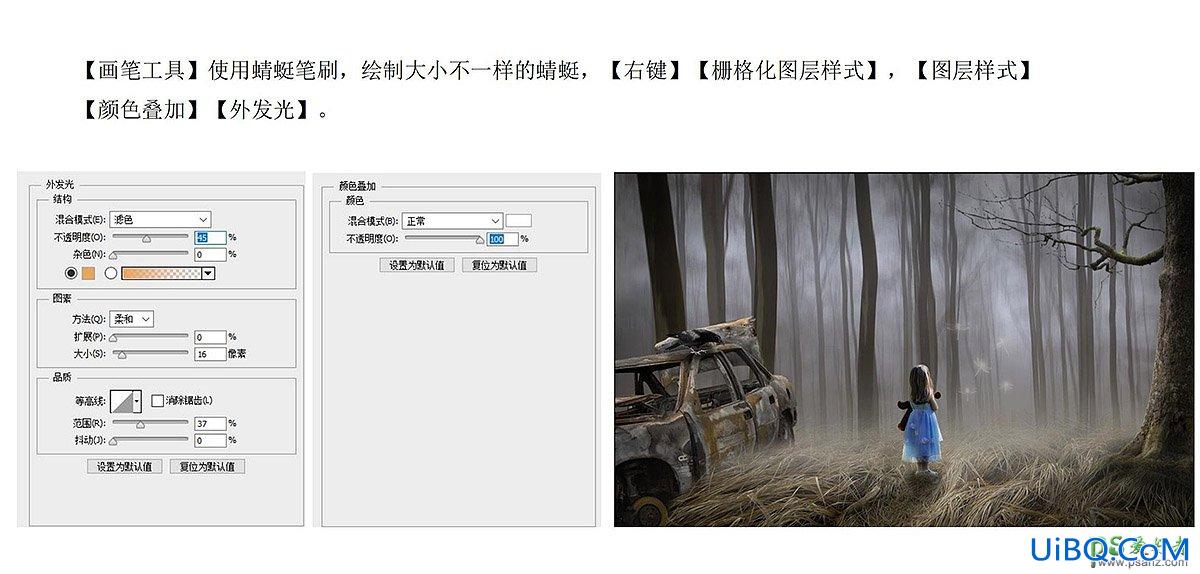Click the Outer Glow 不透明度 opacity slider

coord(149,238)
